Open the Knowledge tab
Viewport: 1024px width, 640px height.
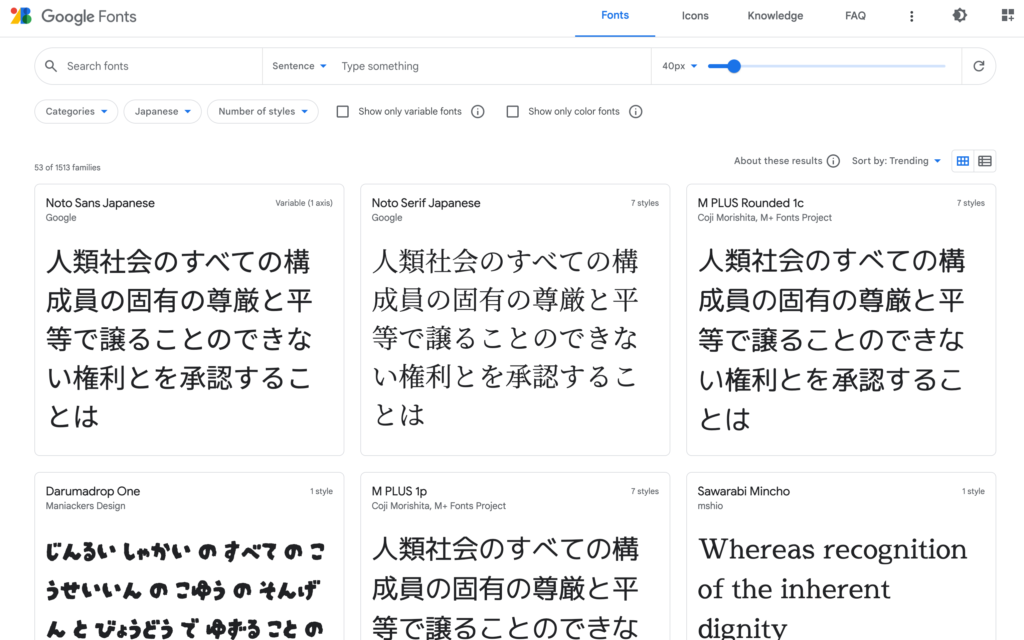click(775, 16)
